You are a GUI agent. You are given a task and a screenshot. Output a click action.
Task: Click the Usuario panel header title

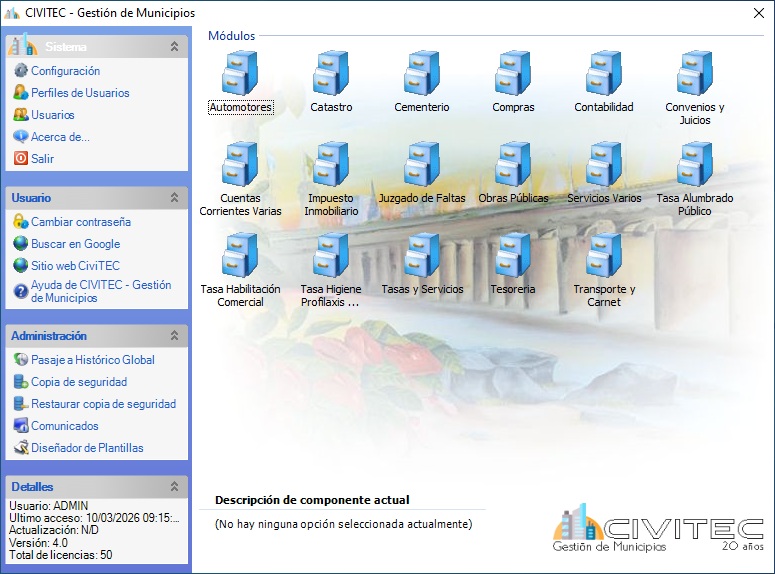click(x=31, y=197)
